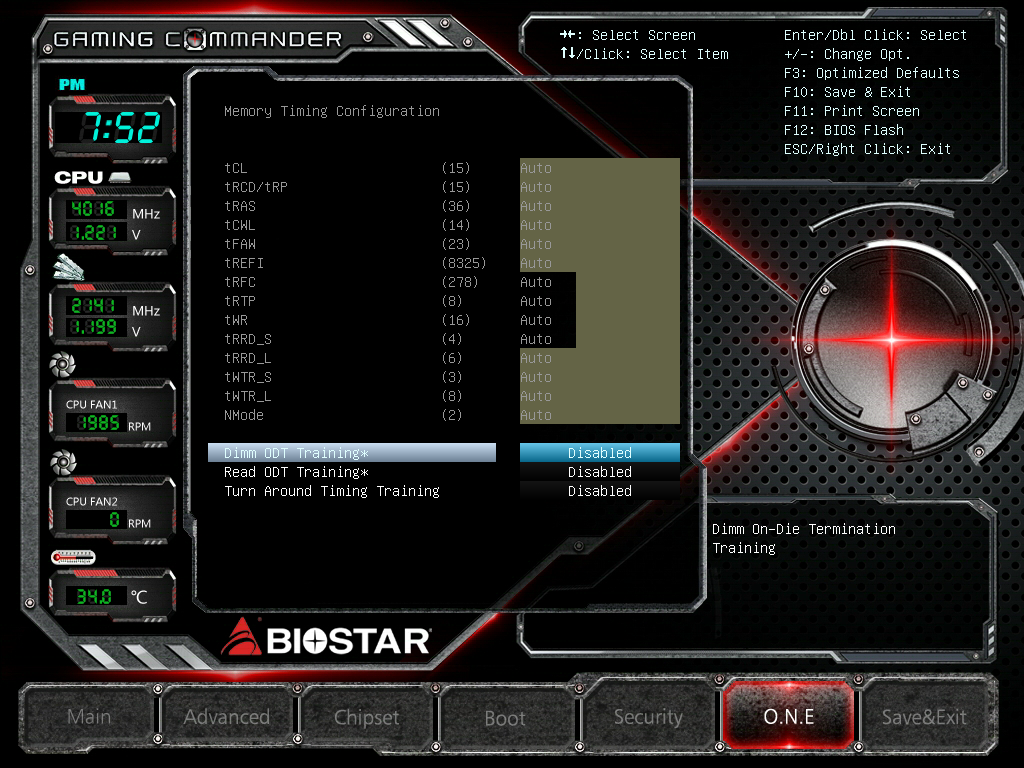Click the F12: BIOS Flash hint

[x=844, y=130]
